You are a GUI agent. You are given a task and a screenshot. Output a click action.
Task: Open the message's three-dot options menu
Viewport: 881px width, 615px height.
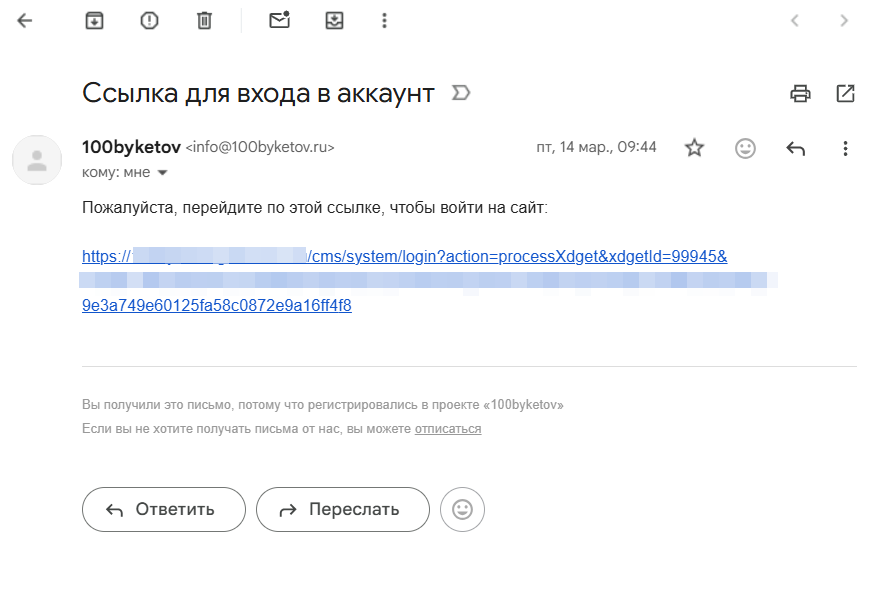pos(845,147)
